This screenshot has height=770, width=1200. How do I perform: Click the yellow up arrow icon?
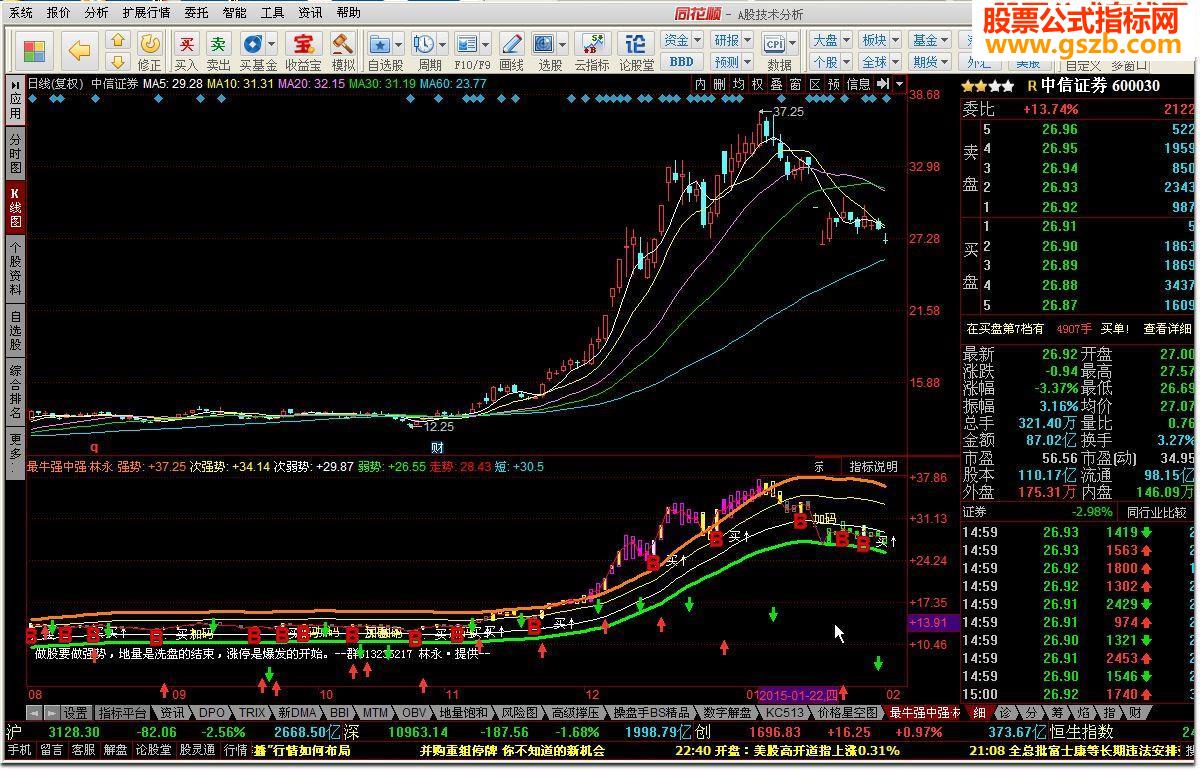(118, 40)
